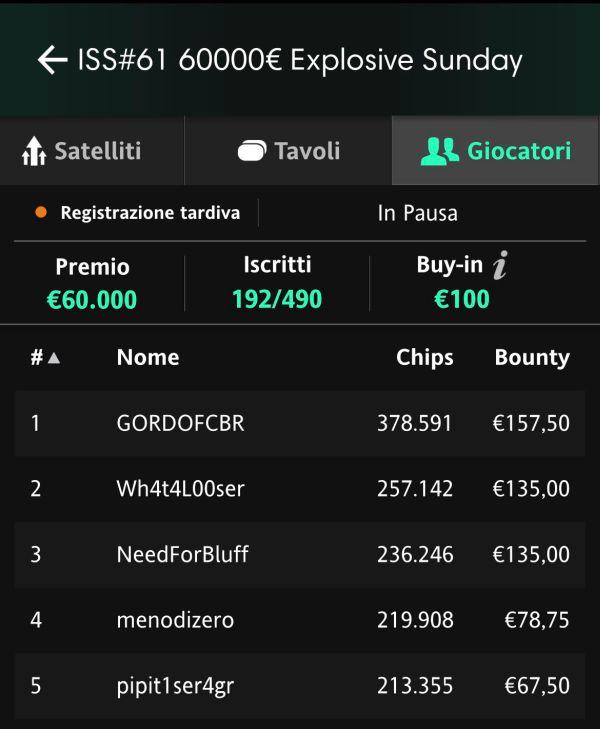This screenshot has width=600, height=729.
Task: Click the Giocatori people icon
Action: tap(440, 151)
